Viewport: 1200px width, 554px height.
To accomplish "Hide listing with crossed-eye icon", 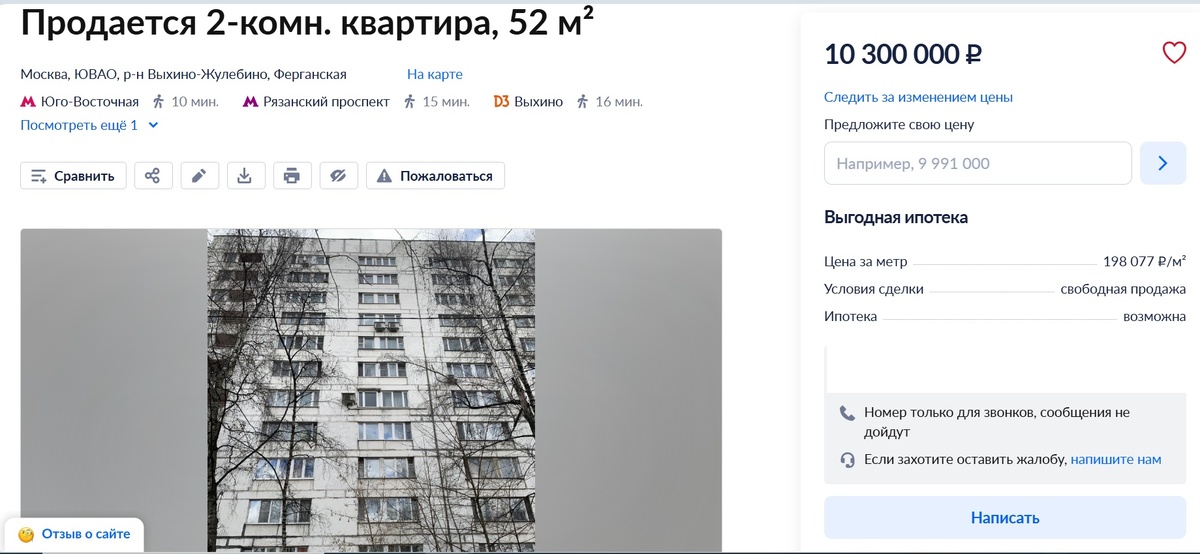I will click(338, 176).
